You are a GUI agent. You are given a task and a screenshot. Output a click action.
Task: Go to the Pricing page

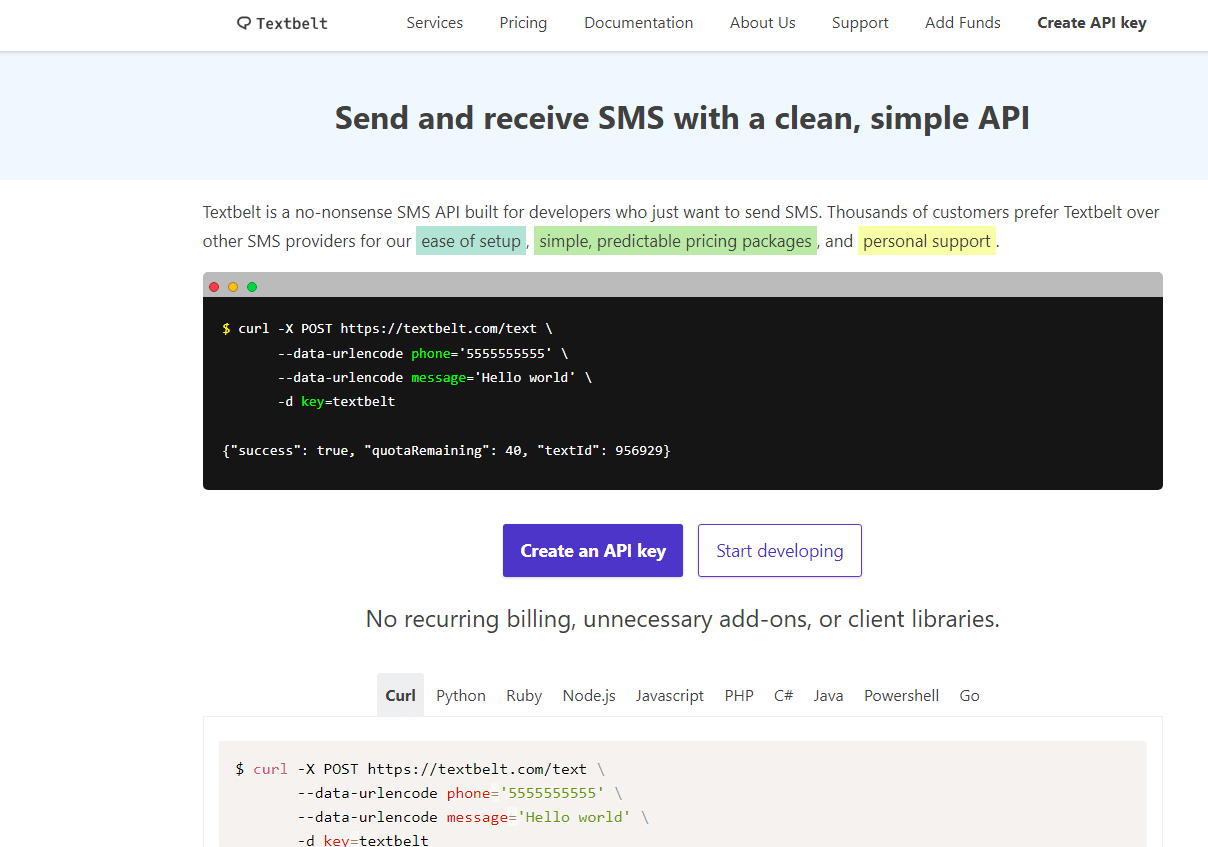point(523,23)
